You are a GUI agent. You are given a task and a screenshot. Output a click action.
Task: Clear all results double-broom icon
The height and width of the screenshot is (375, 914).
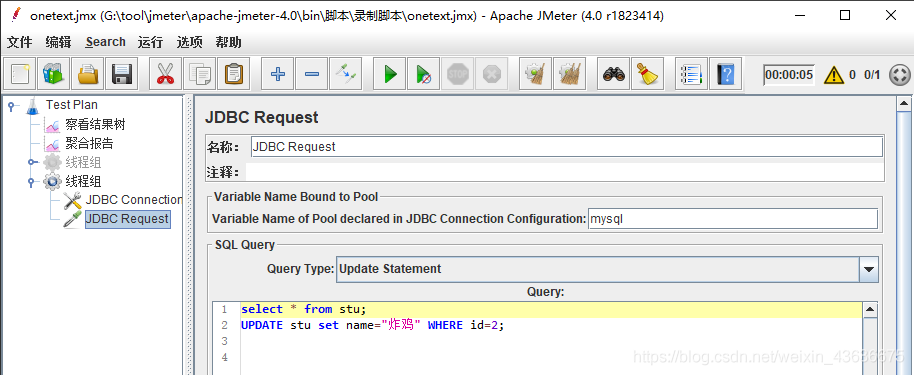pos(570,74)
